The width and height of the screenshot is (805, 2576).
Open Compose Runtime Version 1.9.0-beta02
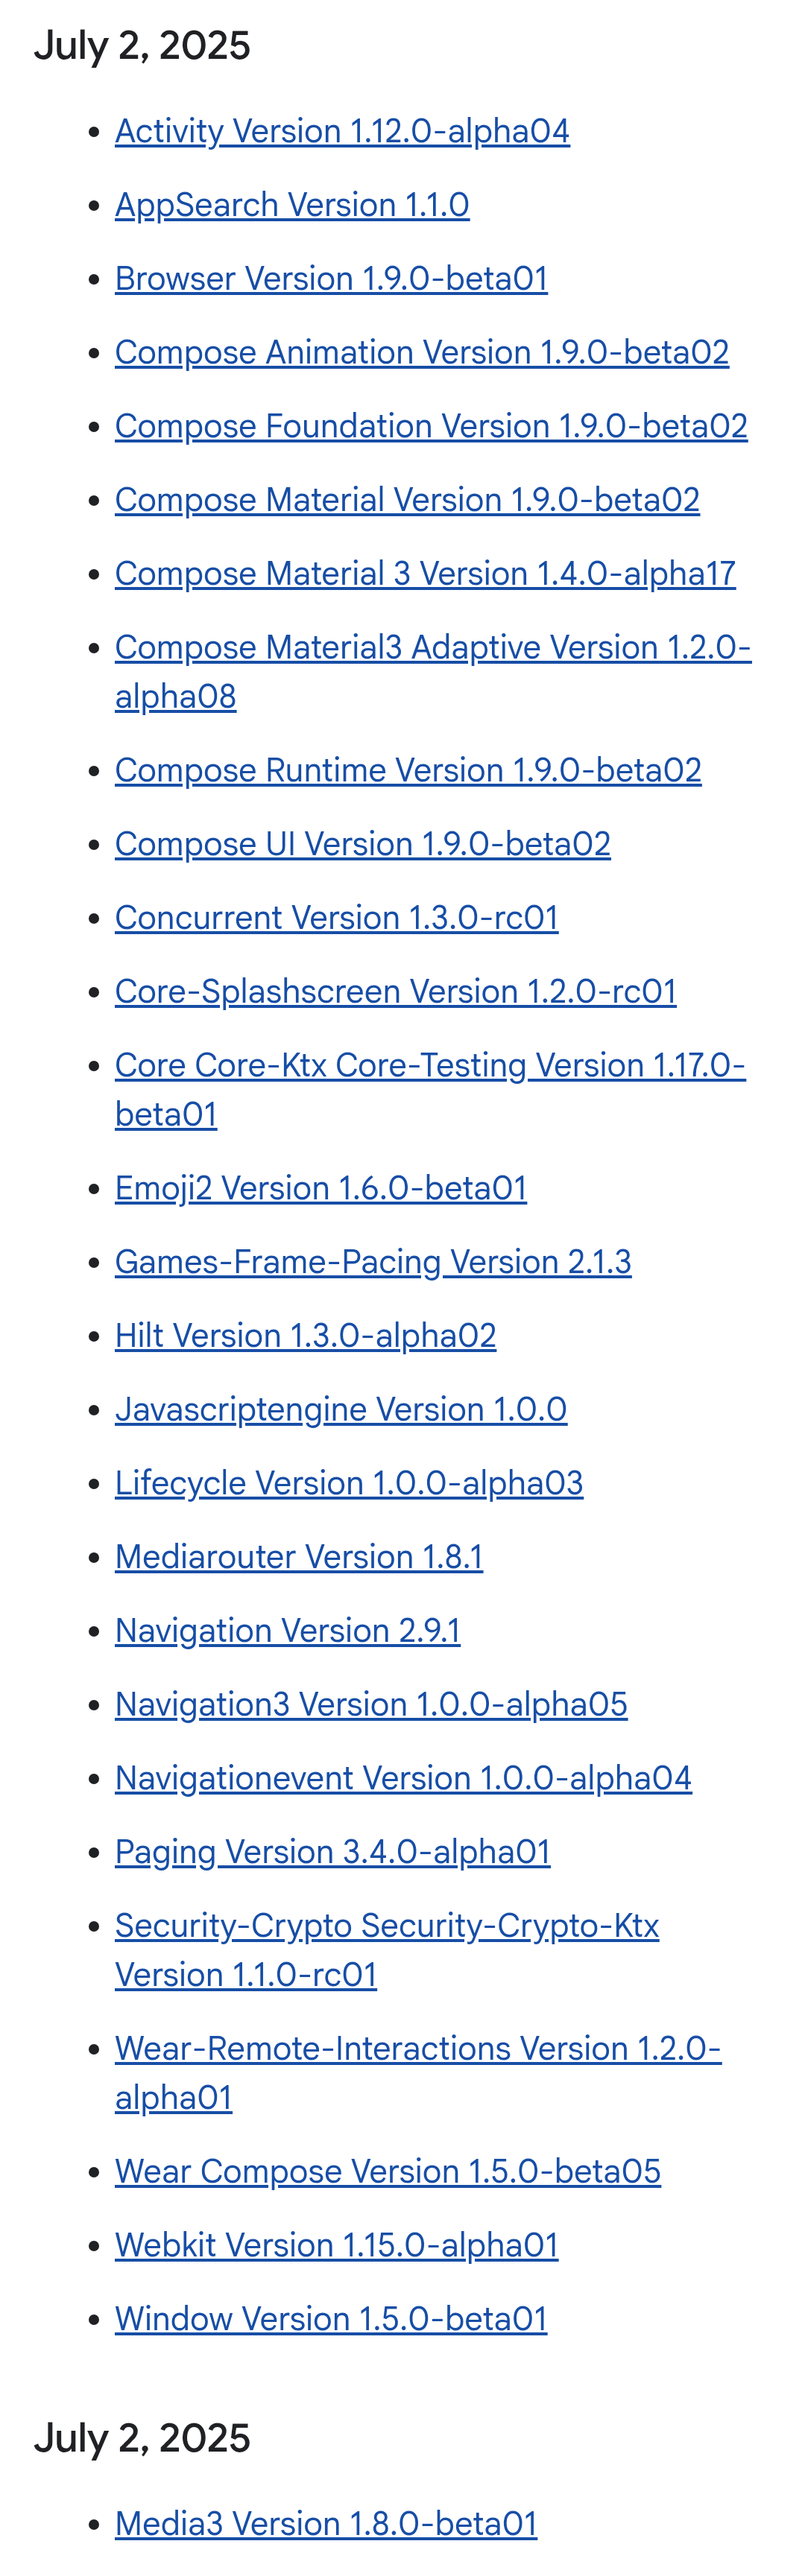[x=408, y=771]
